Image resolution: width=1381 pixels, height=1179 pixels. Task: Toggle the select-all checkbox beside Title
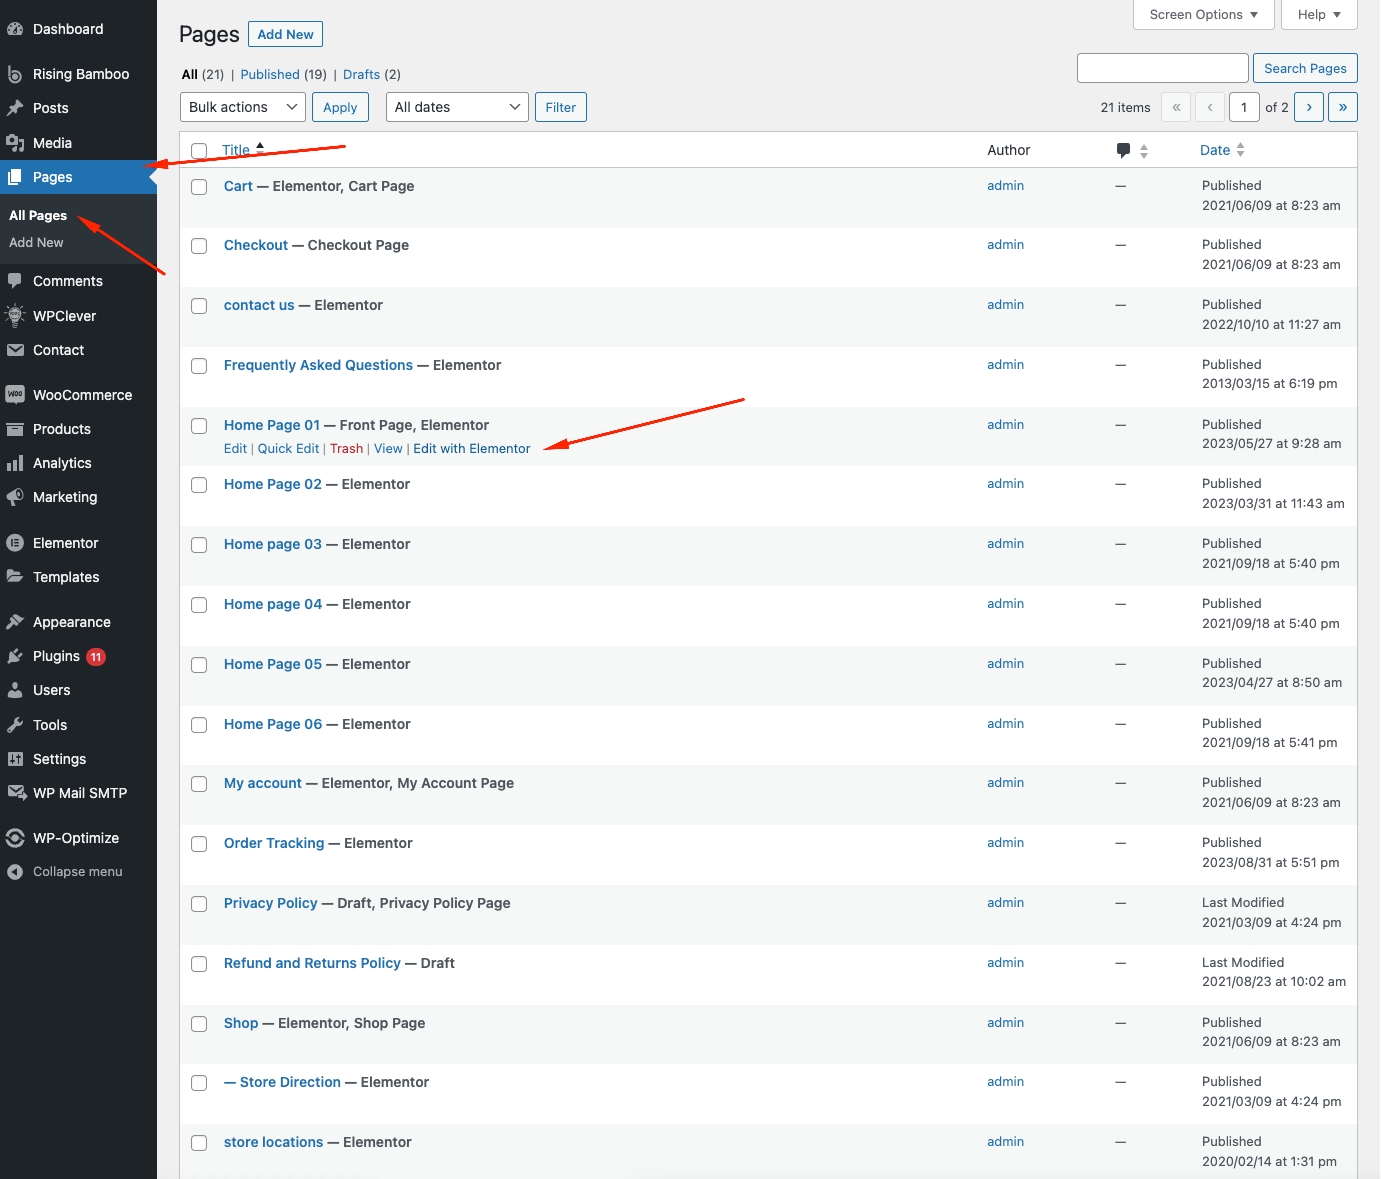point(199,151)
